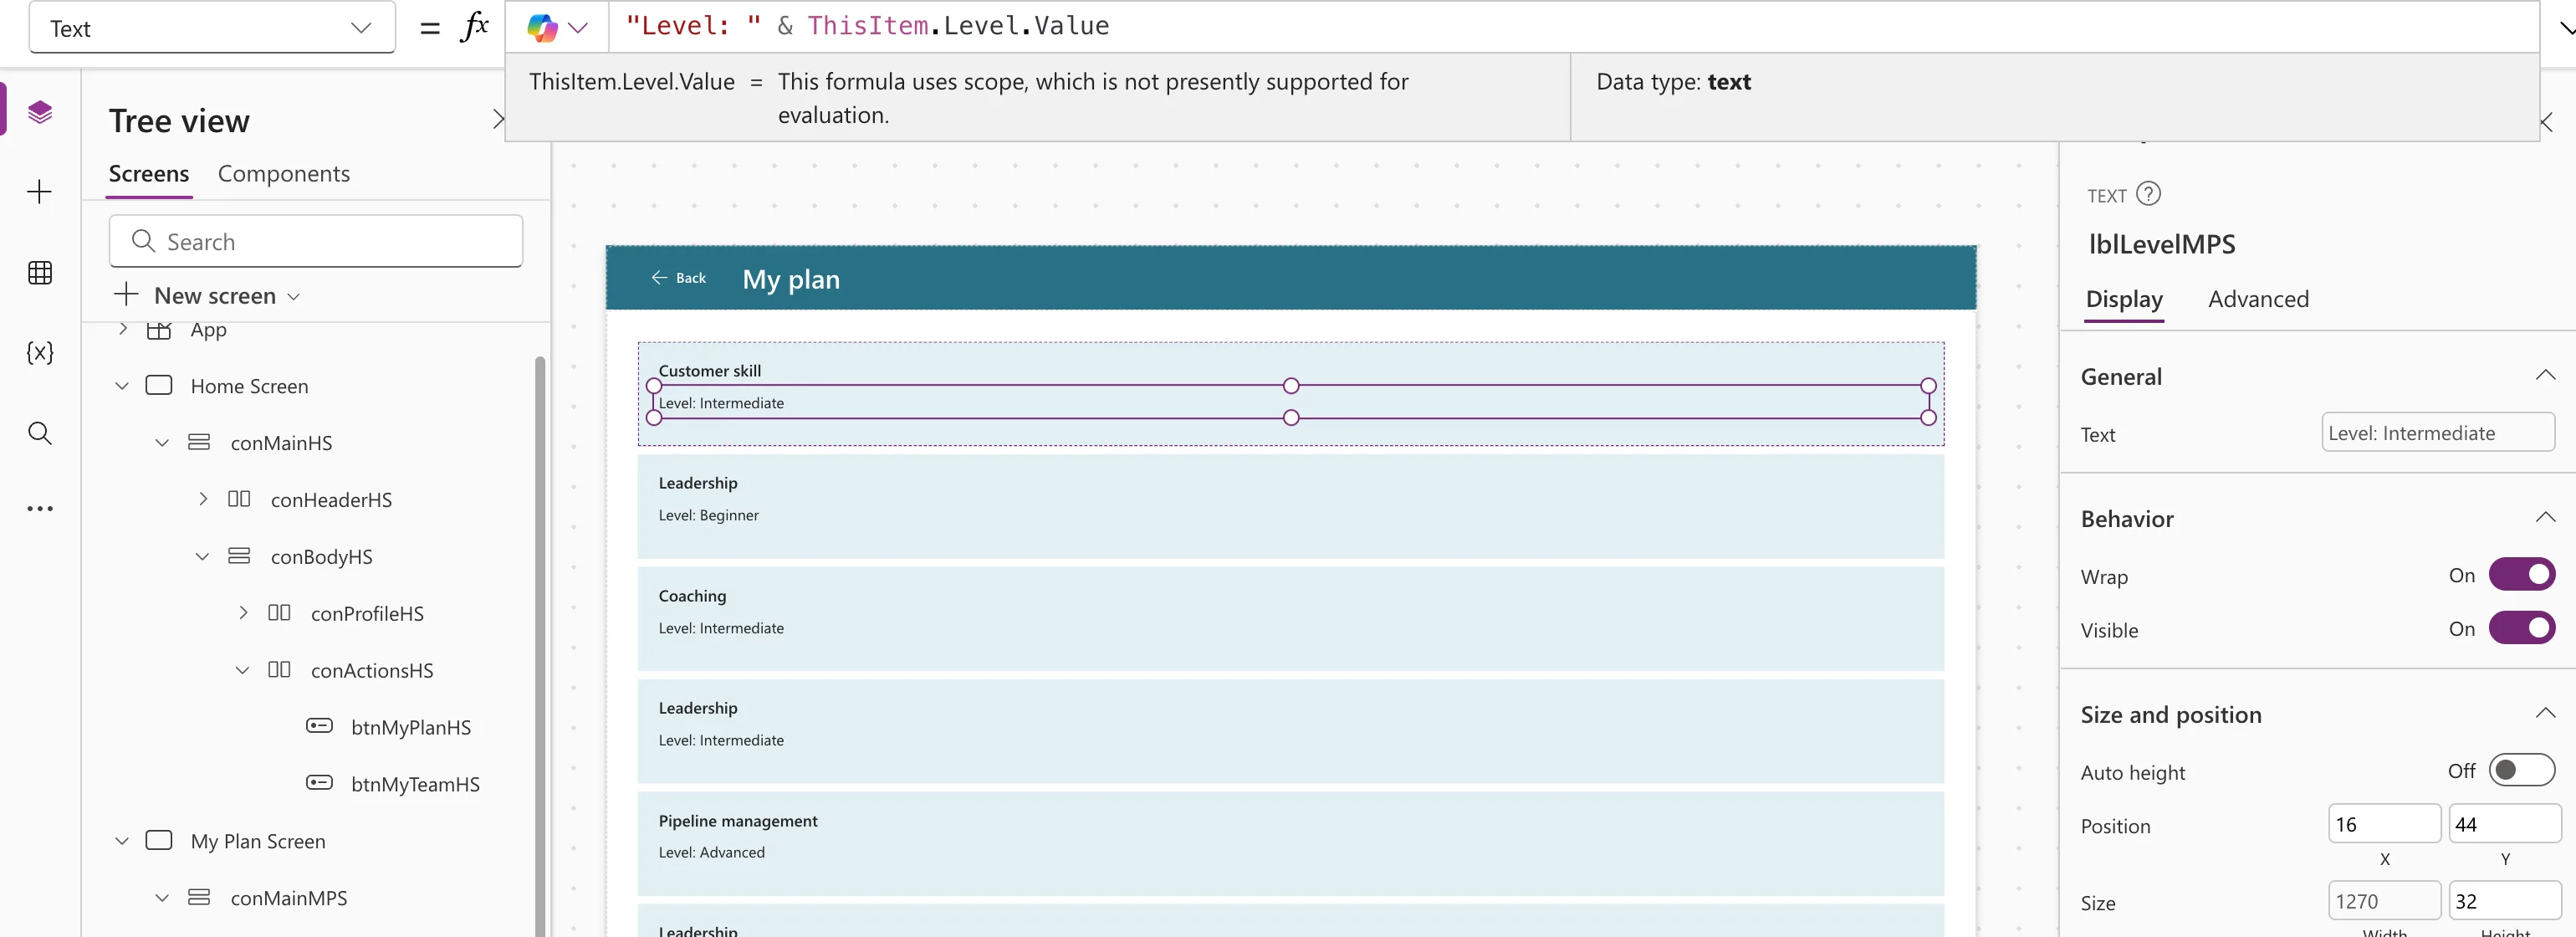The image size is (2576, 937).
Task: Click the My Plan Screen screen icon
Action: pyautogui.click(x=159, y=840)
